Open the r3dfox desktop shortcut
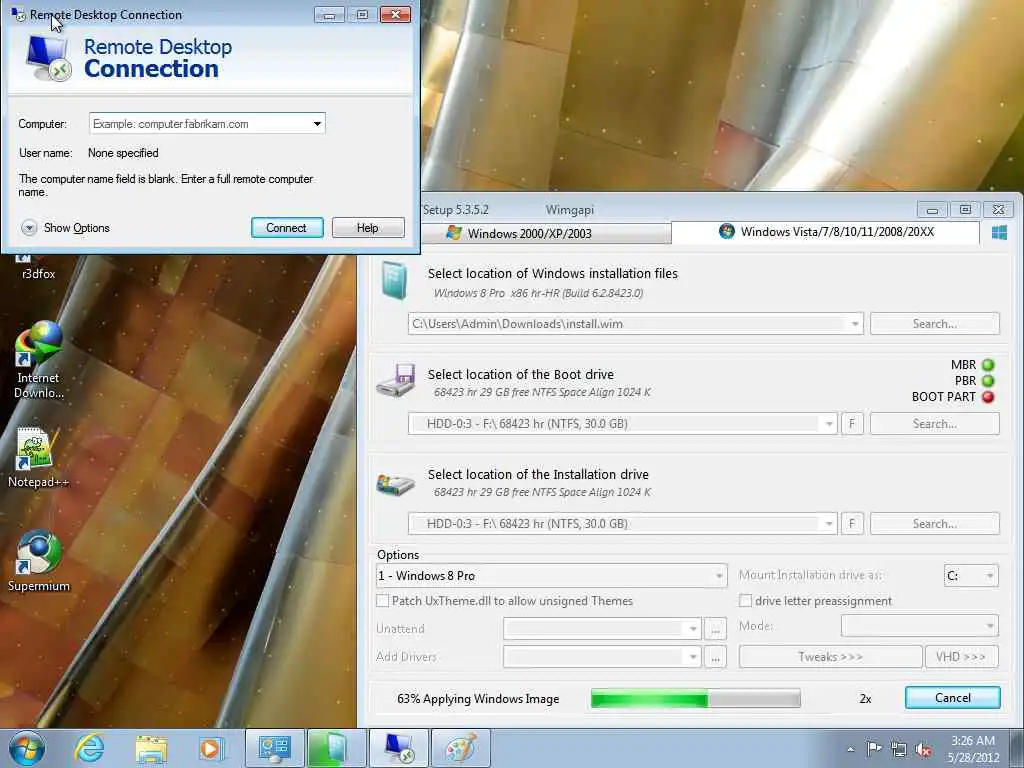The width and height of the screenshot is (1024, 768). pyautogui.click(x=39, y=269)
